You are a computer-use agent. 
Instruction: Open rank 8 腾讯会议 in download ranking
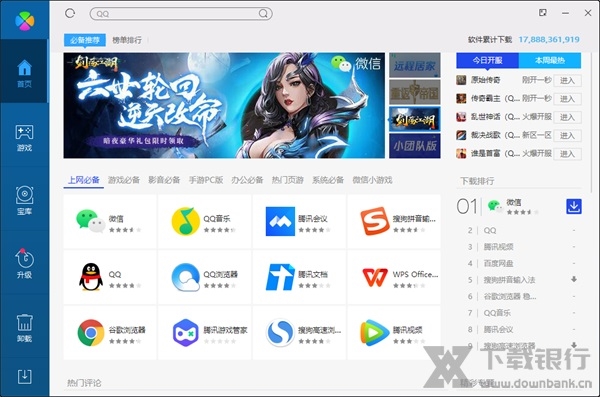pos(498,329)
